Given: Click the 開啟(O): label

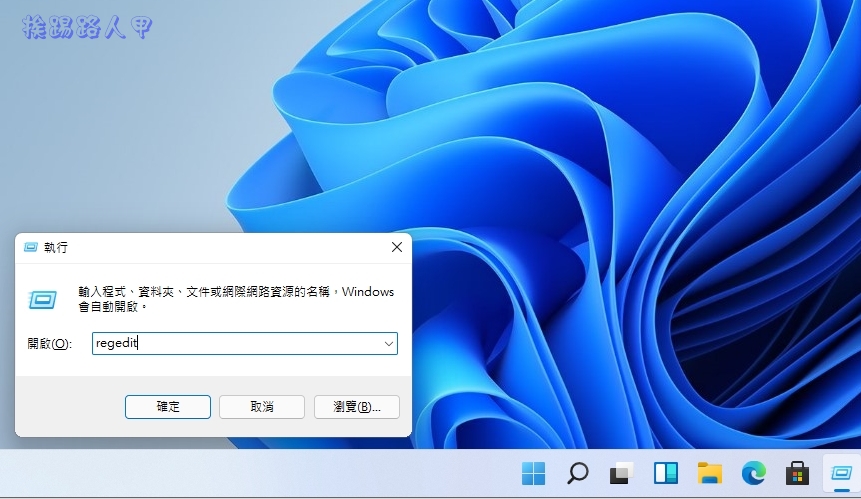Looking at the screenshot, I should [x=49, y=344].
